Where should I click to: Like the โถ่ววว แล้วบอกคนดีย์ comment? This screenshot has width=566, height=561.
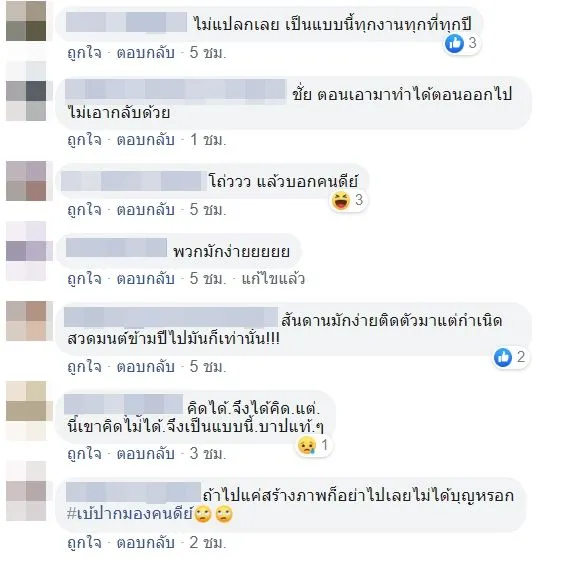[84, 210]
